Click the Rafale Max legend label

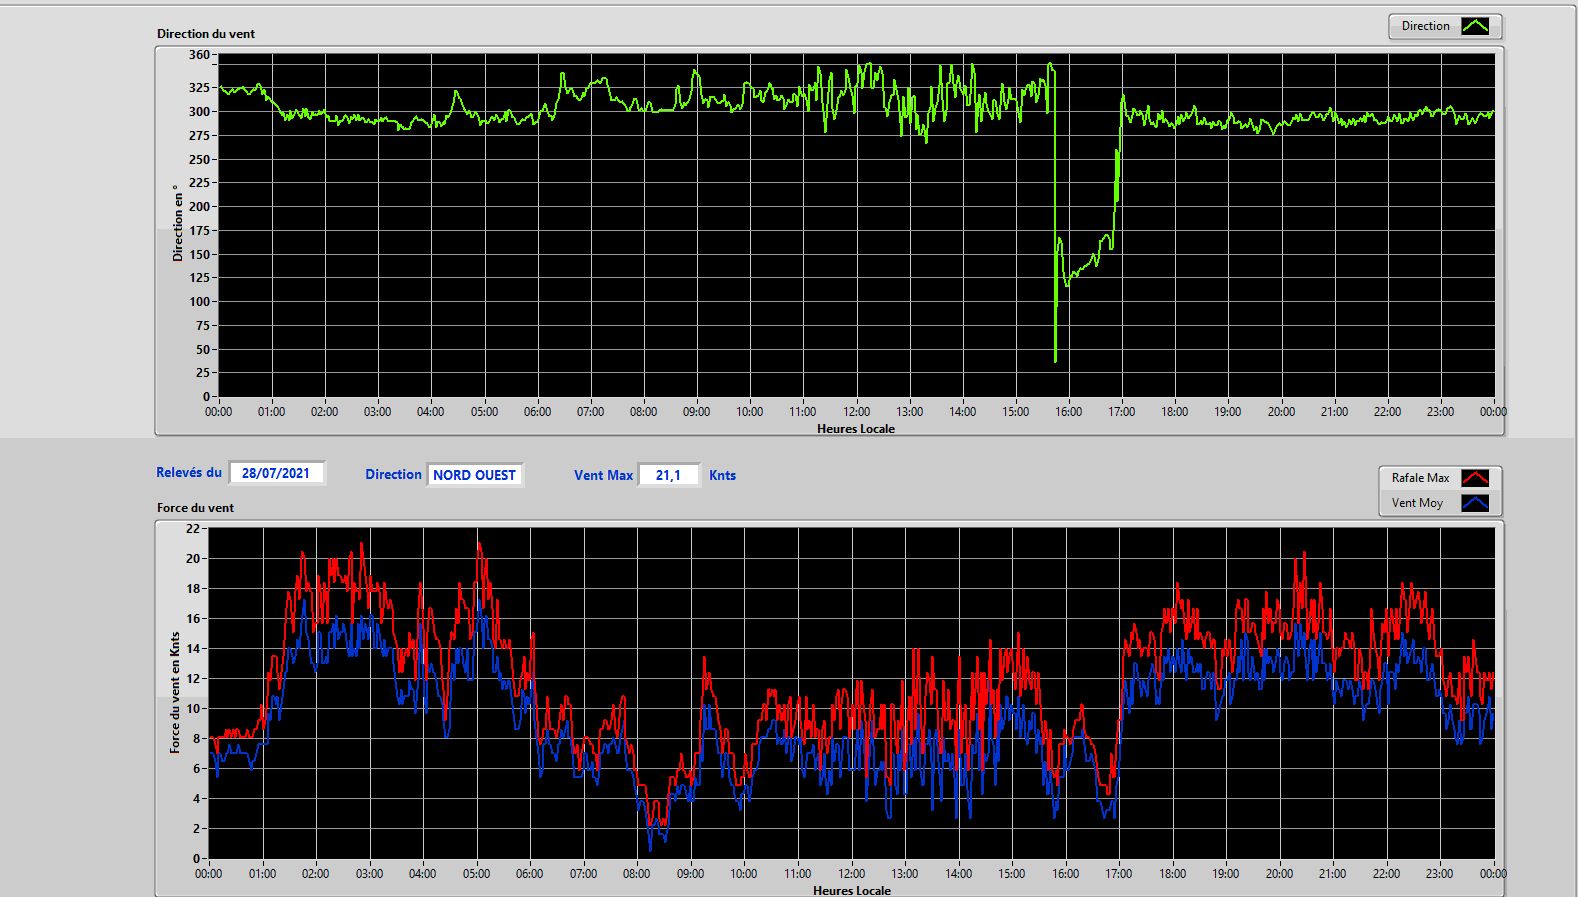(x=1420, y=478)
